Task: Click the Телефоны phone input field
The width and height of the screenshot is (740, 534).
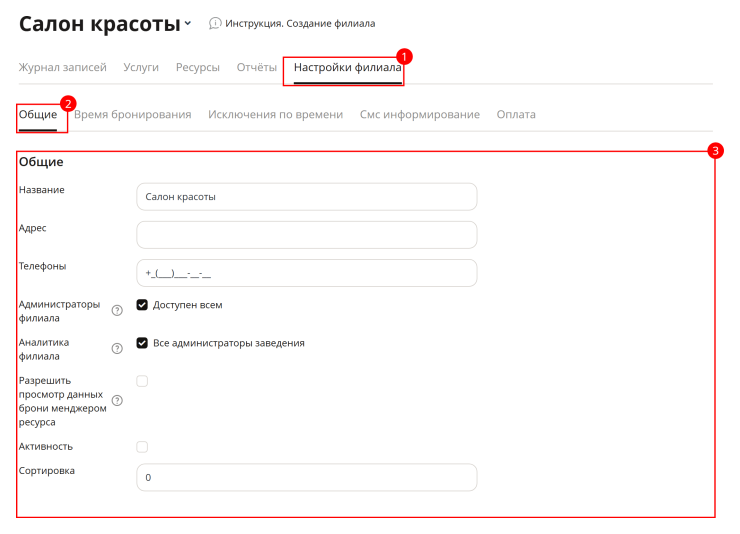Action: 307,273
